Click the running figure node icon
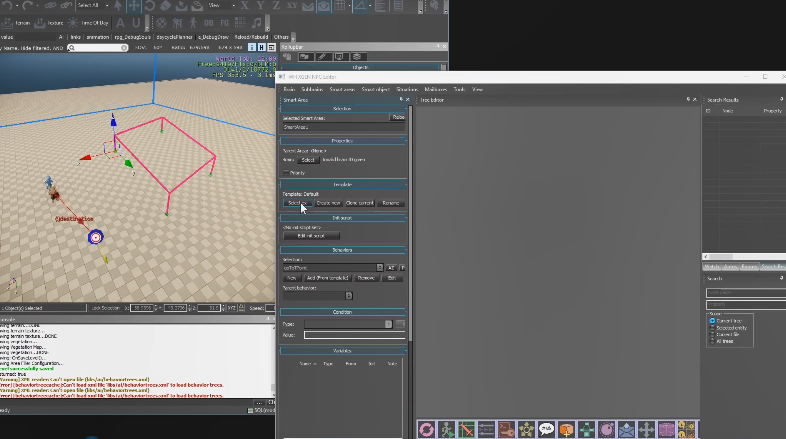The image size is (786, 439). click(446, 429)
